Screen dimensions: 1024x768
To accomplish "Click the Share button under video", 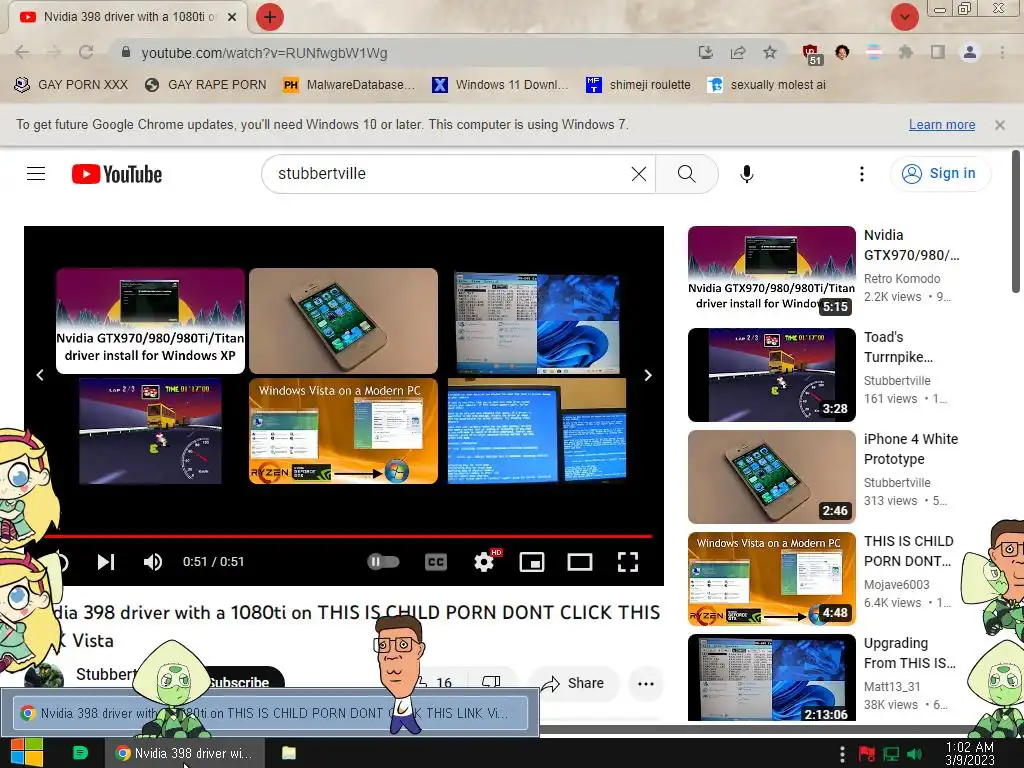I will coord(573,683).
